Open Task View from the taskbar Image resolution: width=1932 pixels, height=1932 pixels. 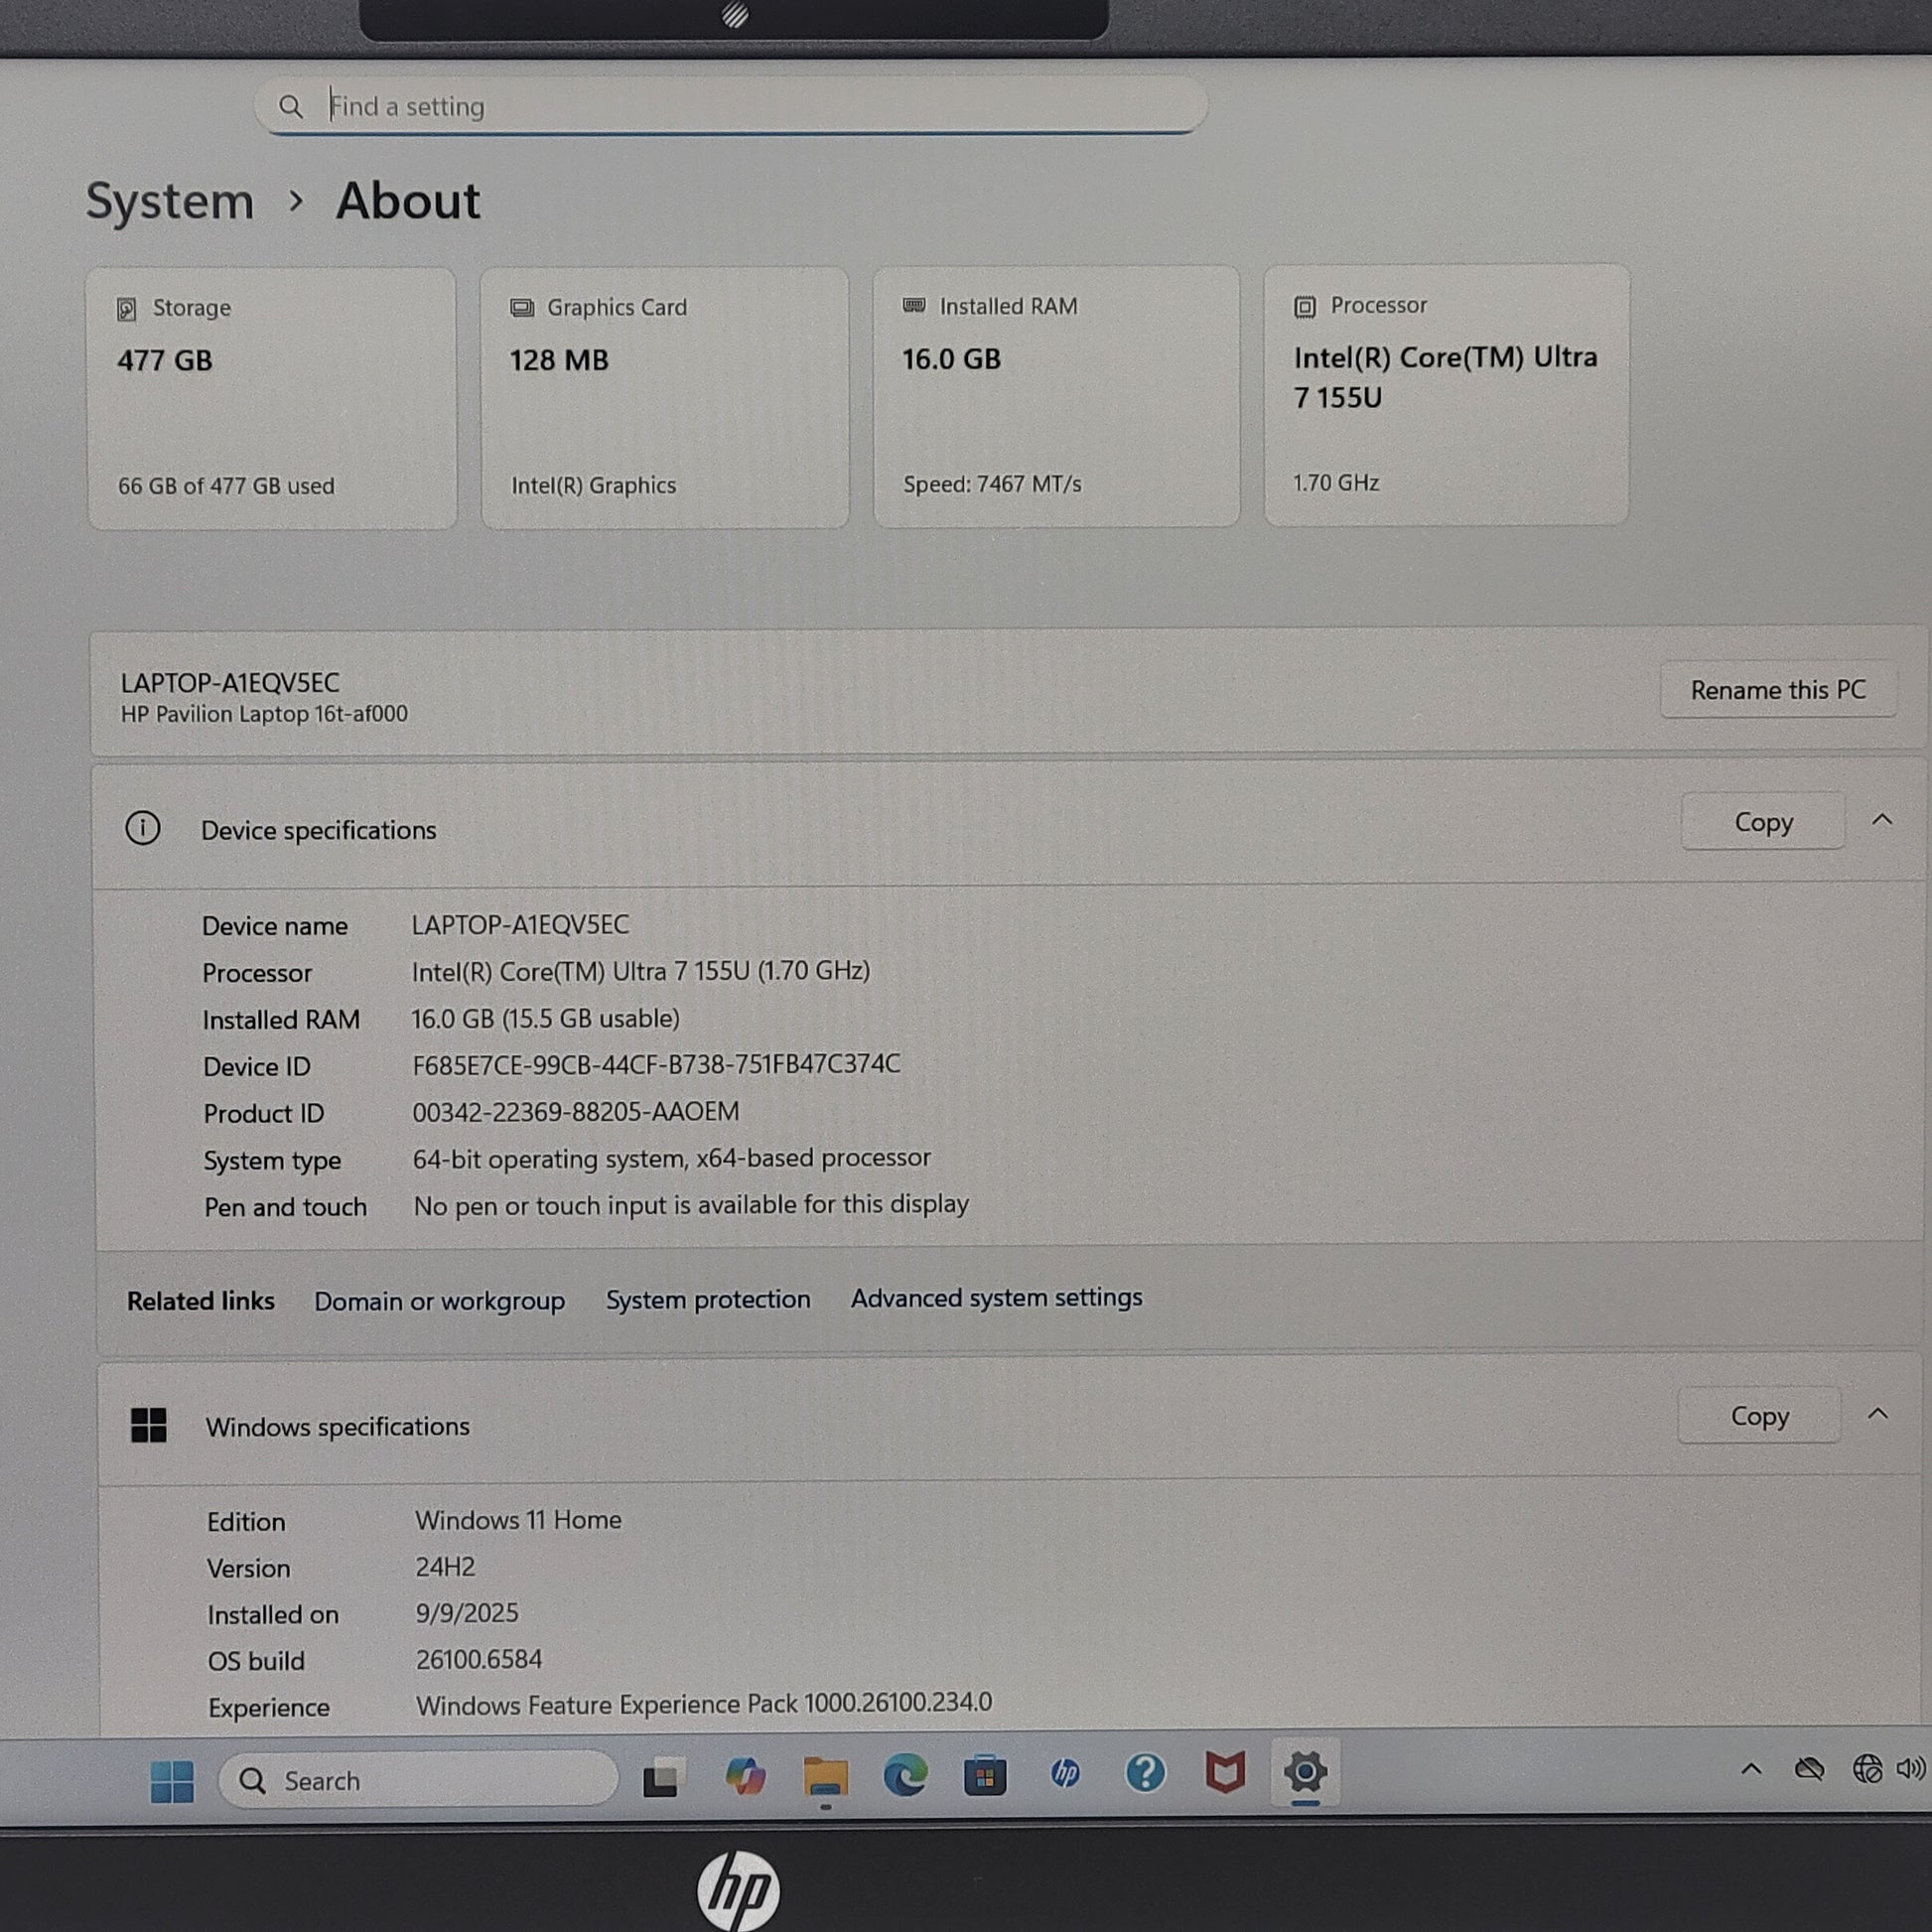click(x=663, y=1778)
